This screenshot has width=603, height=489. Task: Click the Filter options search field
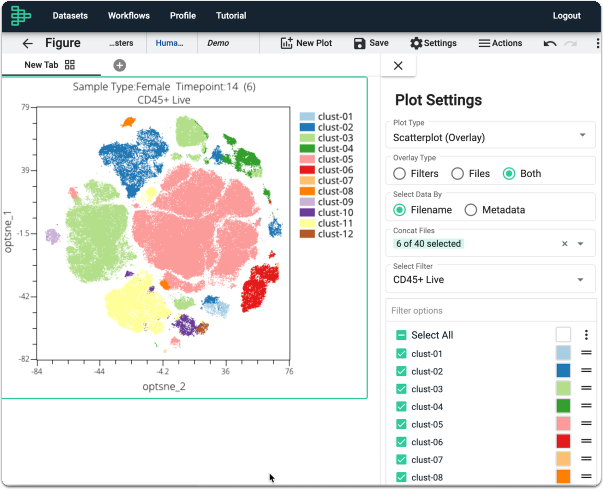click(x=491, y=310)
